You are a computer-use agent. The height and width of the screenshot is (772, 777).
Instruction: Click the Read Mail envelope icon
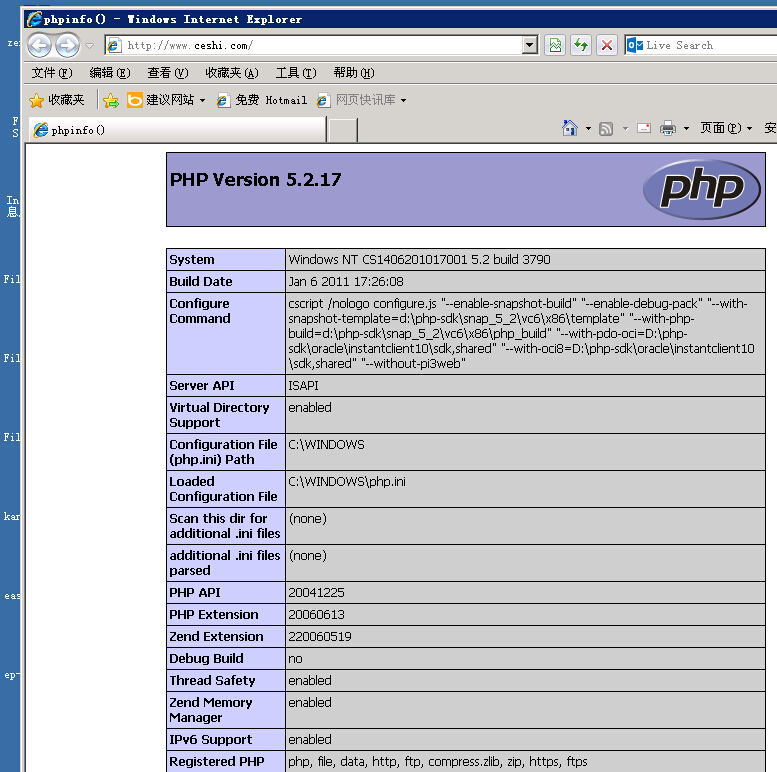pos(643,128)
